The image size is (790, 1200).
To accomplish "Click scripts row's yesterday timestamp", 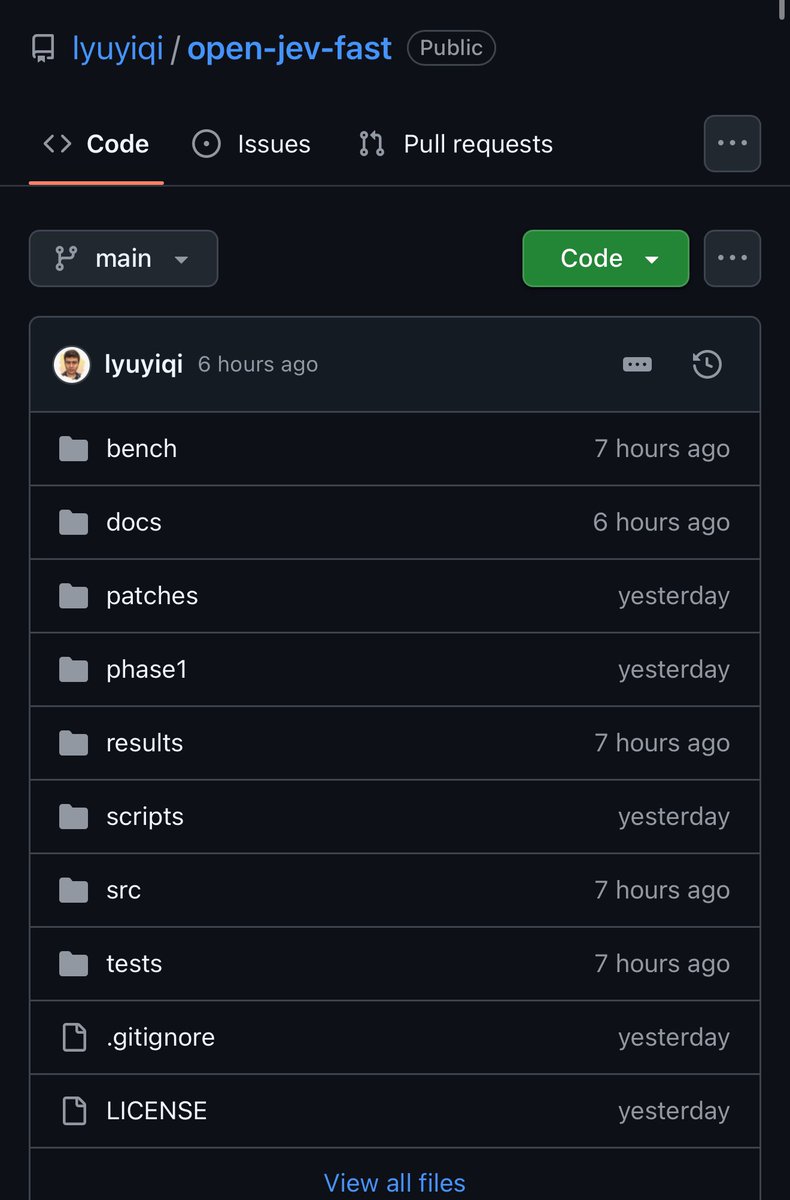I will (674, 816).
